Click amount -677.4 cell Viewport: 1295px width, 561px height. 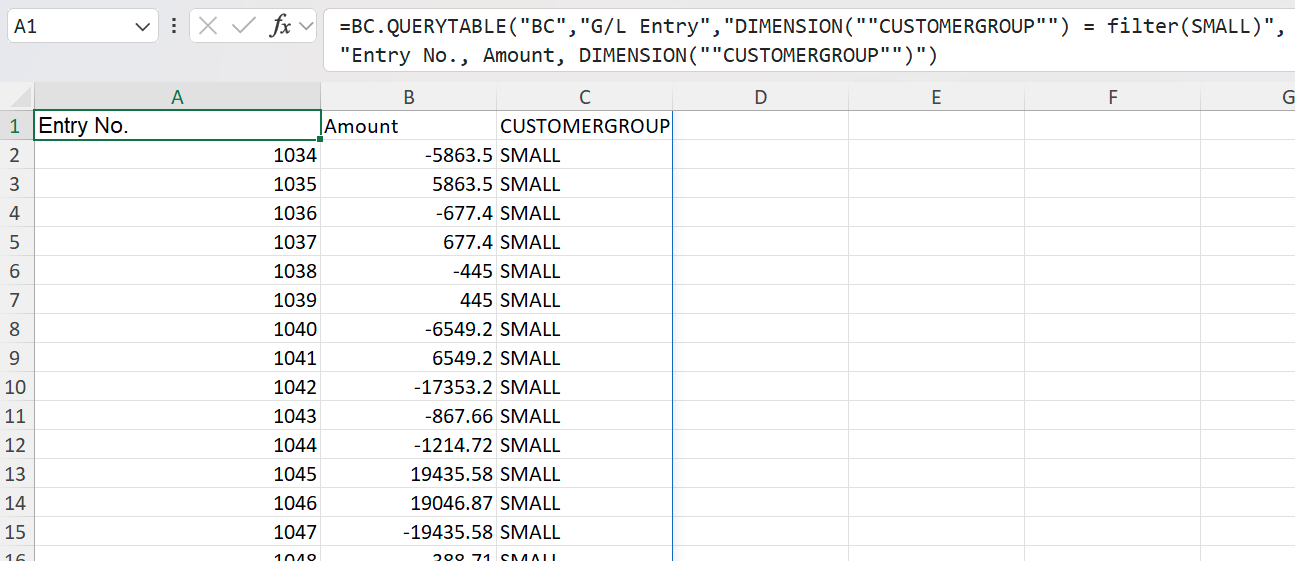tap(409, 213)
